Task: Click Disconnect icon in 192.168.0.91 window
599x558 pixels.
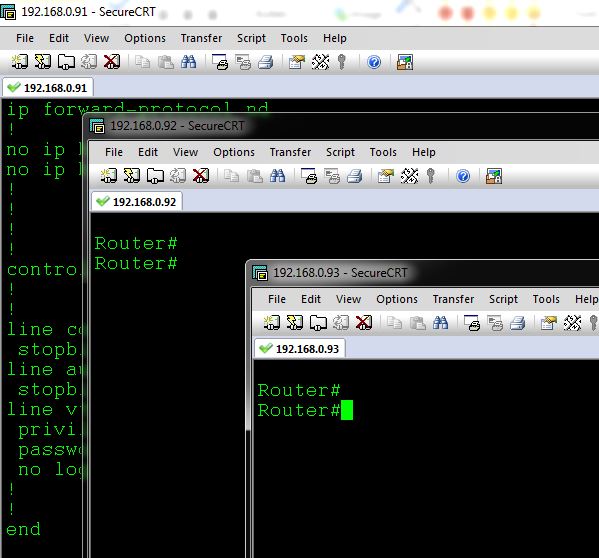Action: tap(112, 61)
